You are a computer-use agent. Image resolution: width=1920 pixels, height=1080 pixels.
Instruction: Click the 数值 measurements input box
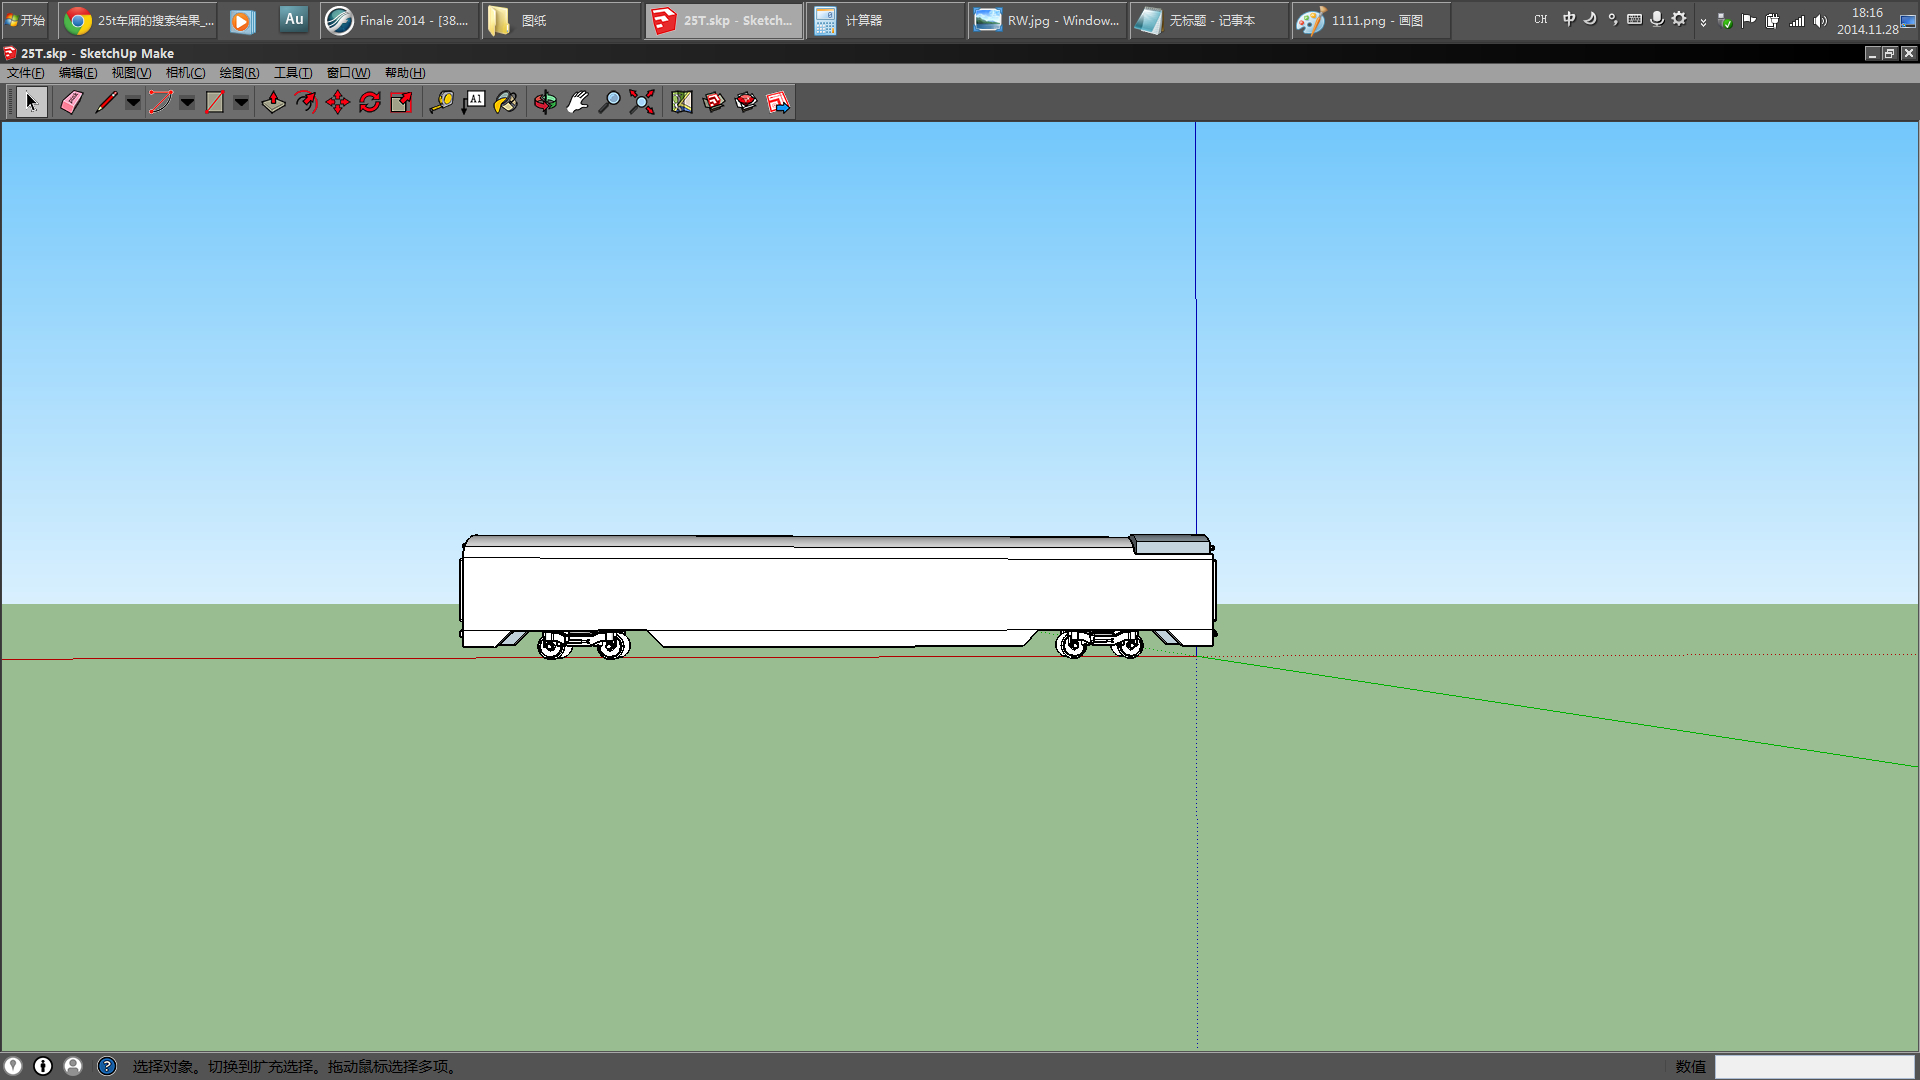point(1814,1067)
